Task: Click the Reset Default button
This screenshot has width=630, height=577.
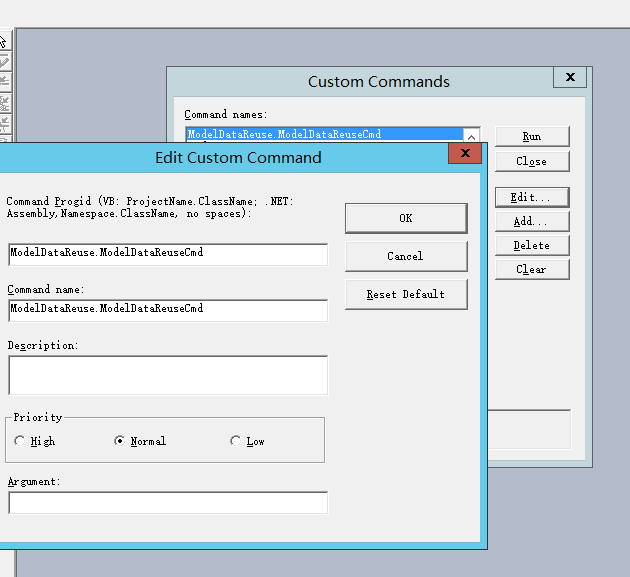Action: (406, 295)
